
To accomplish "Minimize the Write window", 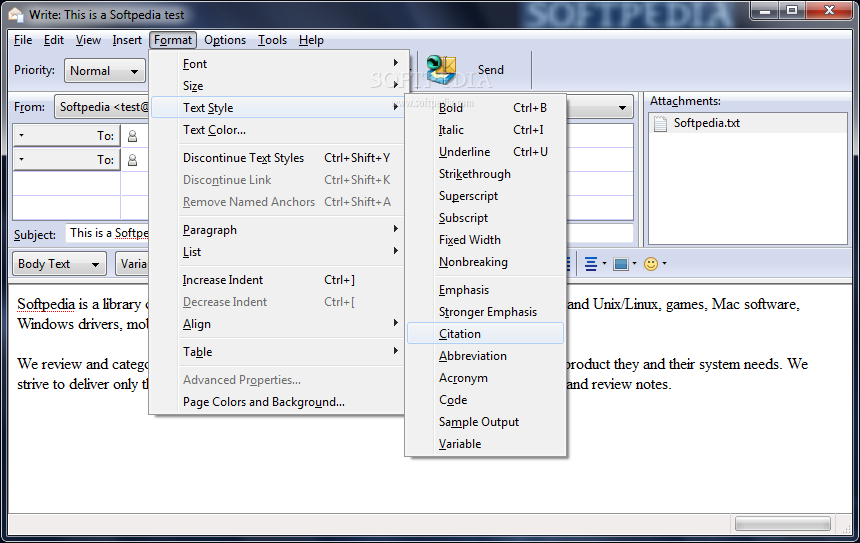I will [x=766, y=11].
